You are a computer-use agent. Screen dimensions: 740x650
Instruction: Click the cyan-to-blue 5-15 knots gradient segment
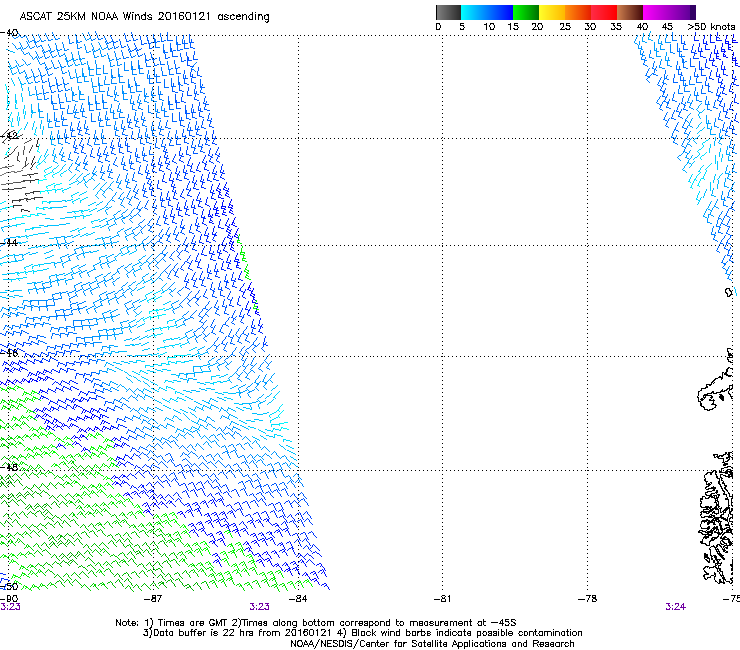point(487,12)
